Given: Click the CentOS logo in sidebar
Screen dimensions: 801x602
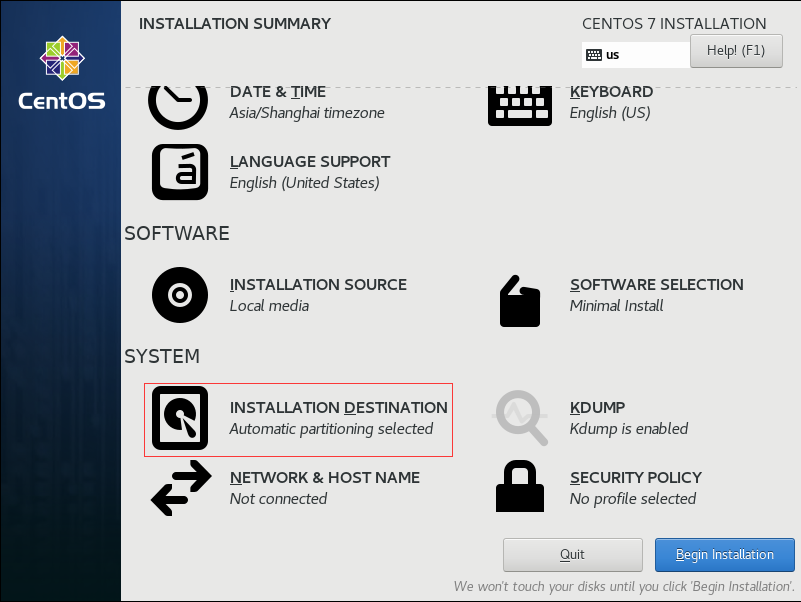Looking at the screenshot, I should (62, 73).
